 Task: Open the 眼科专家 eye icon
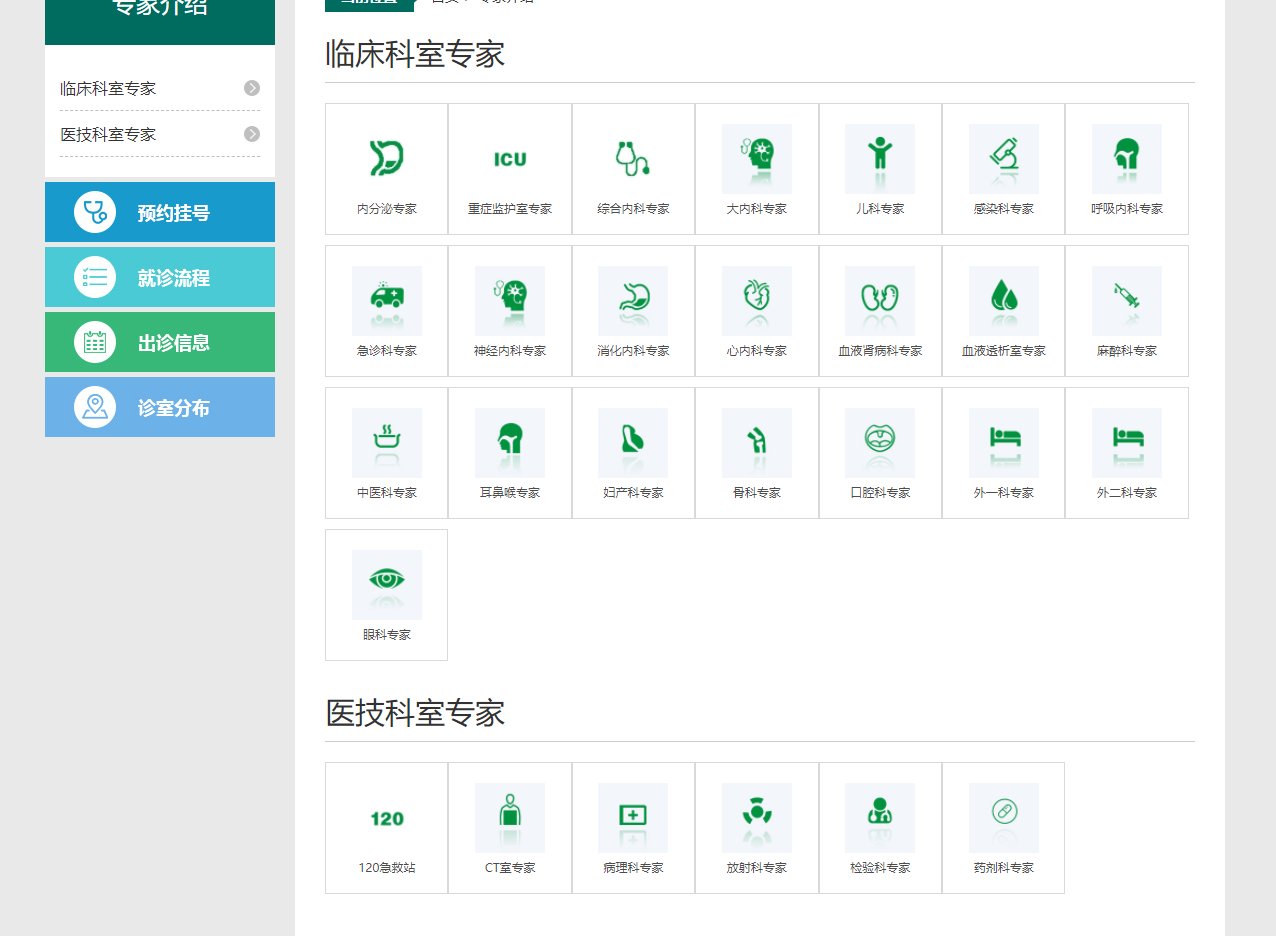386,584
